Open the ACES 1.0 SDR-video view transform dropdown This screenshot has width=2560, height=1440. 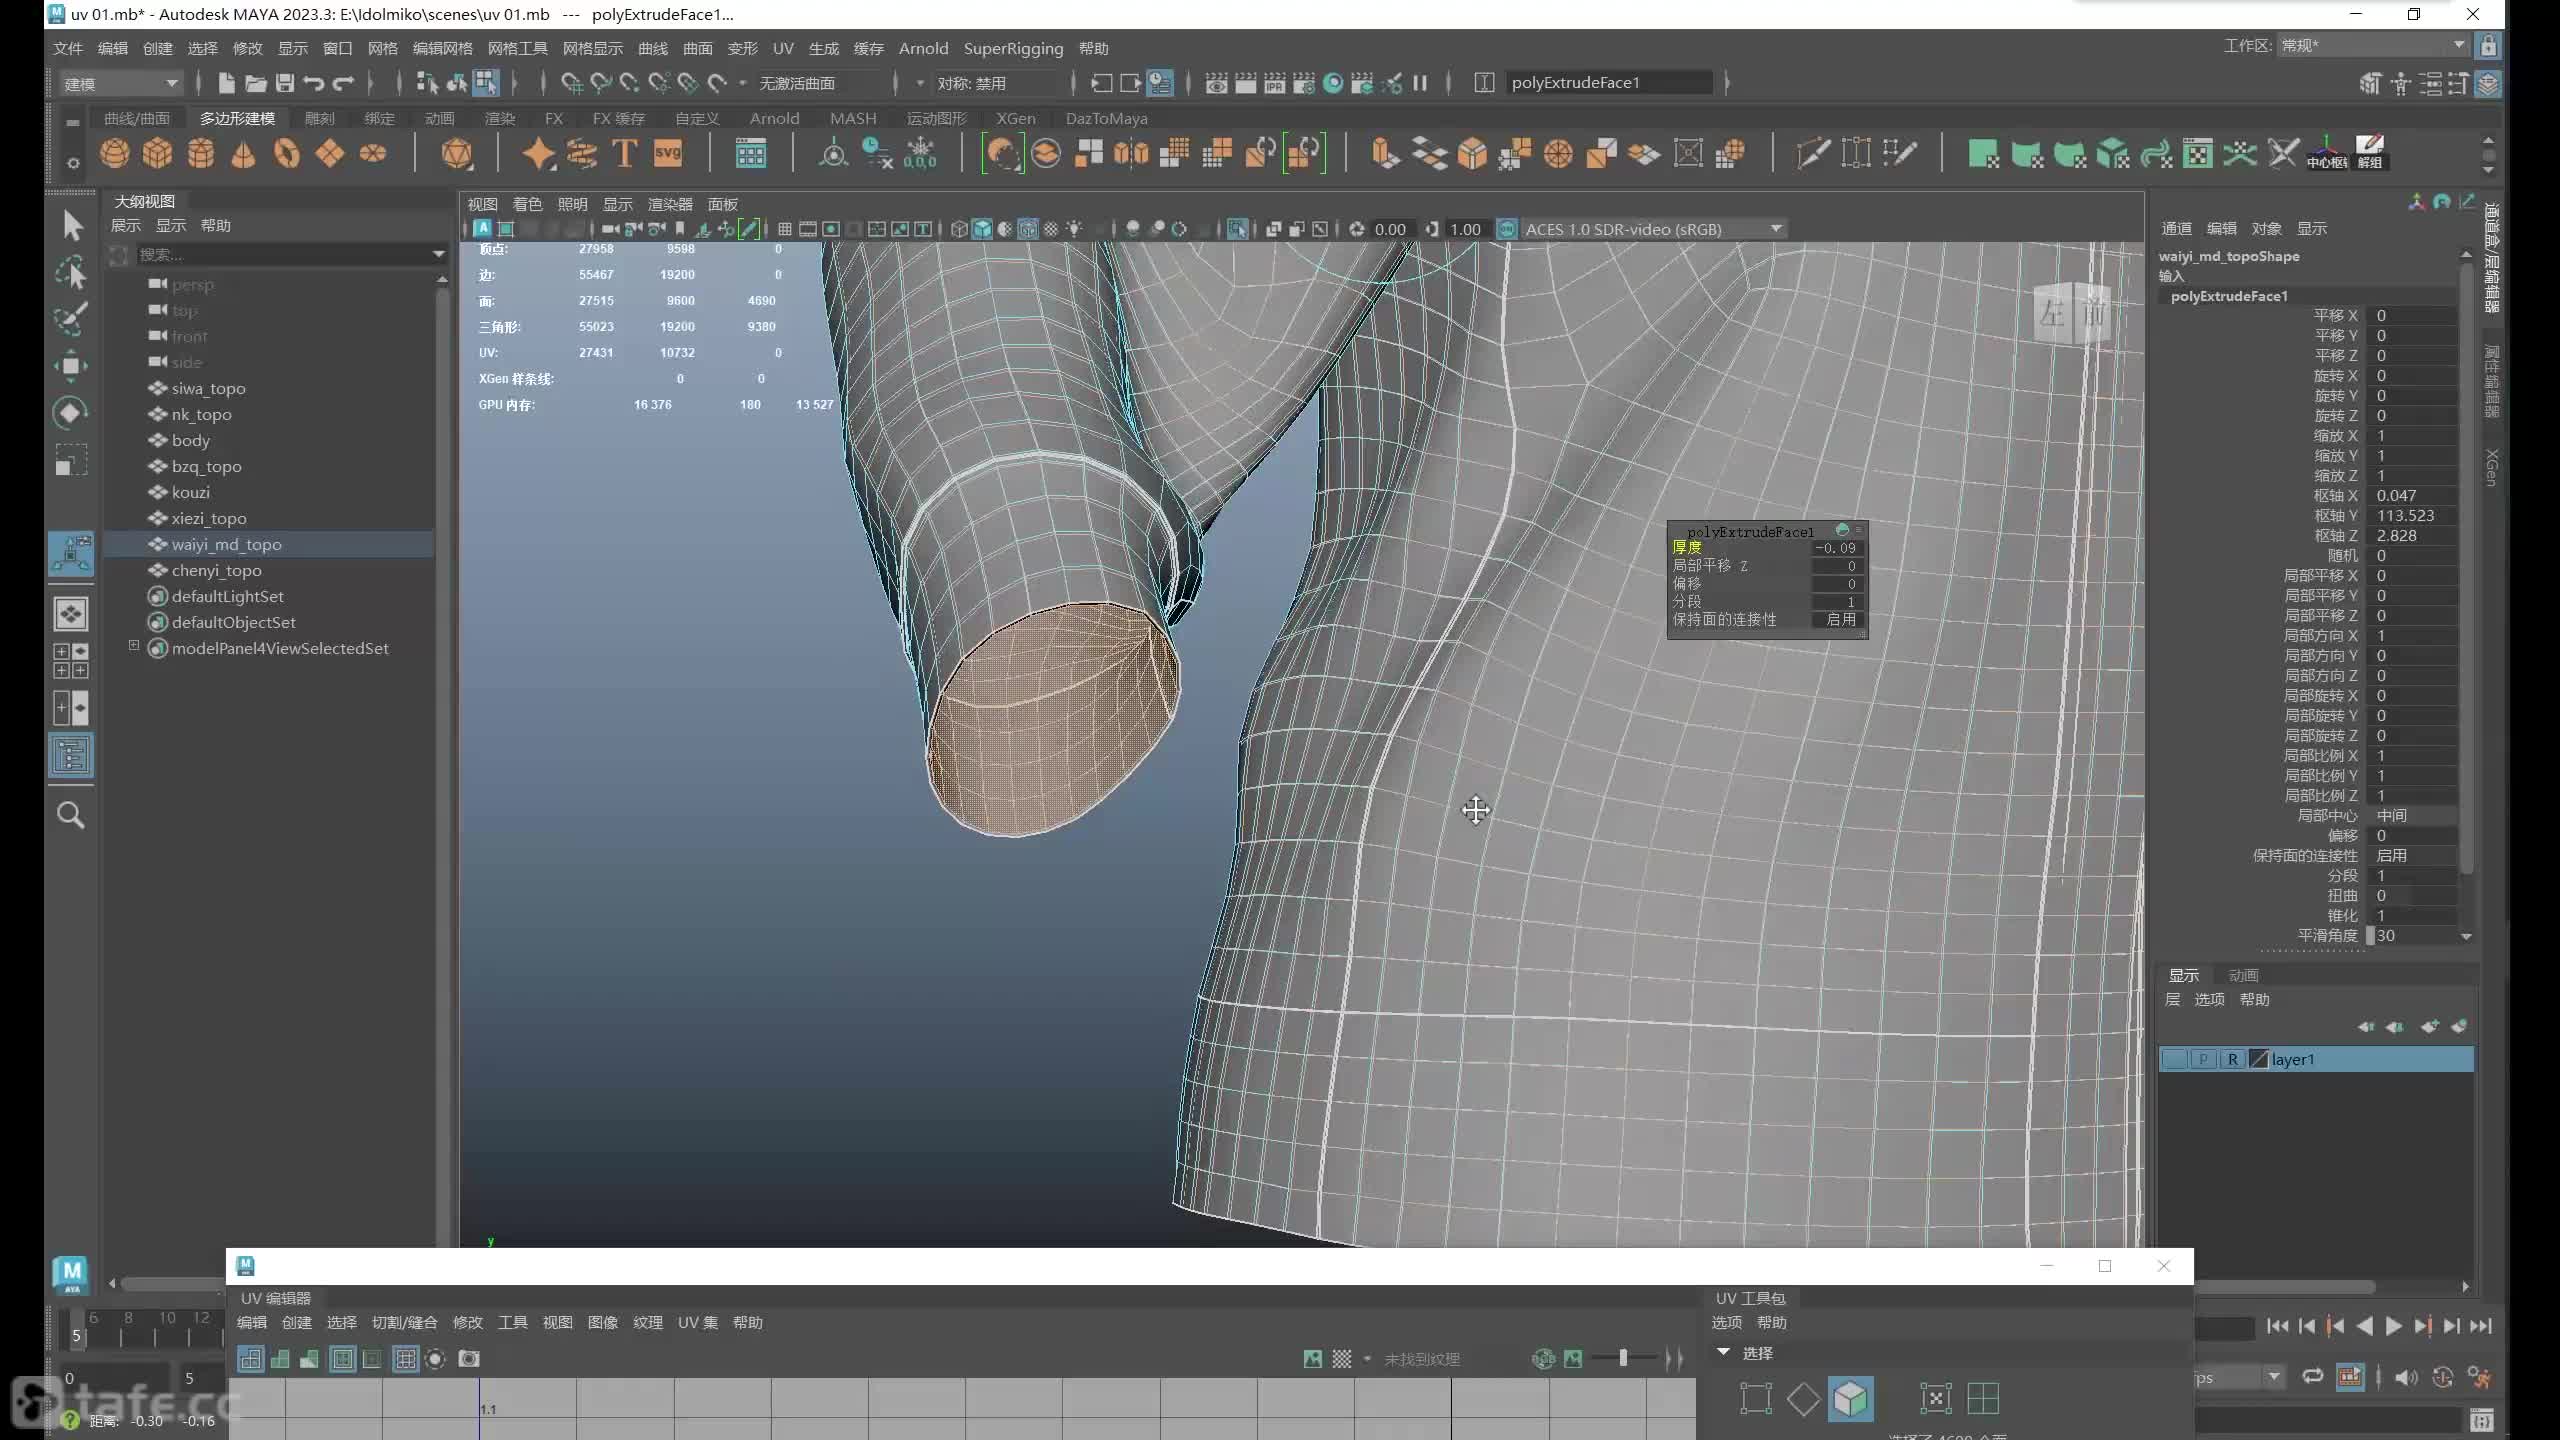(x=1653, y=229)
